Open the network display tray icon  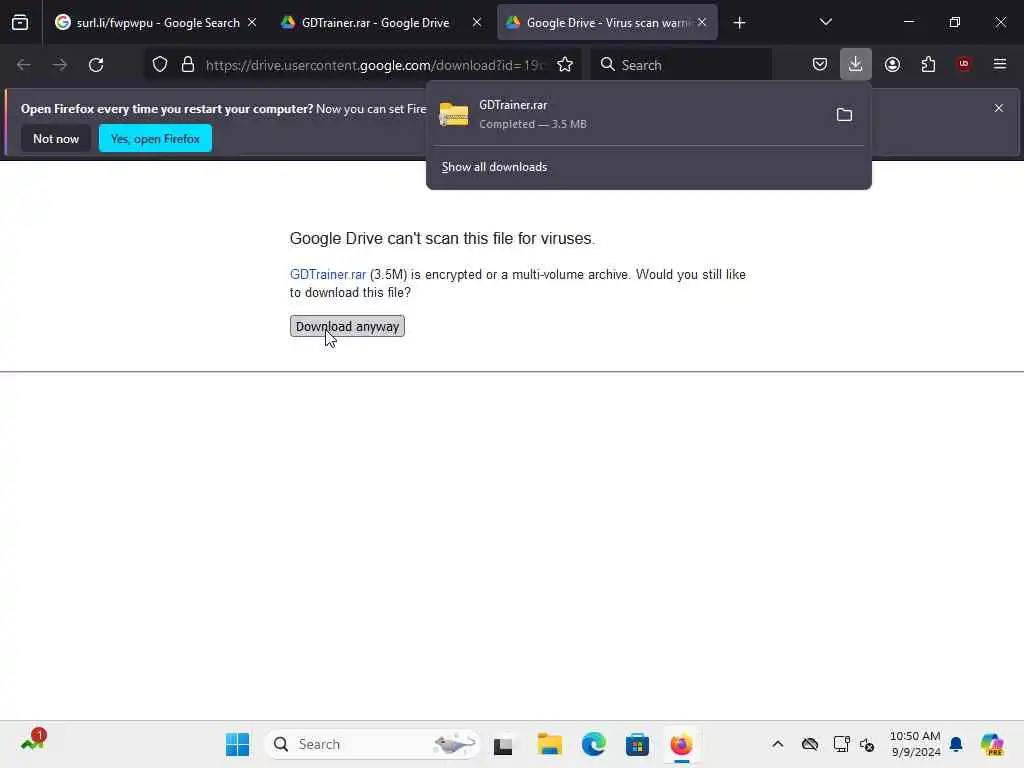(841, 744)
